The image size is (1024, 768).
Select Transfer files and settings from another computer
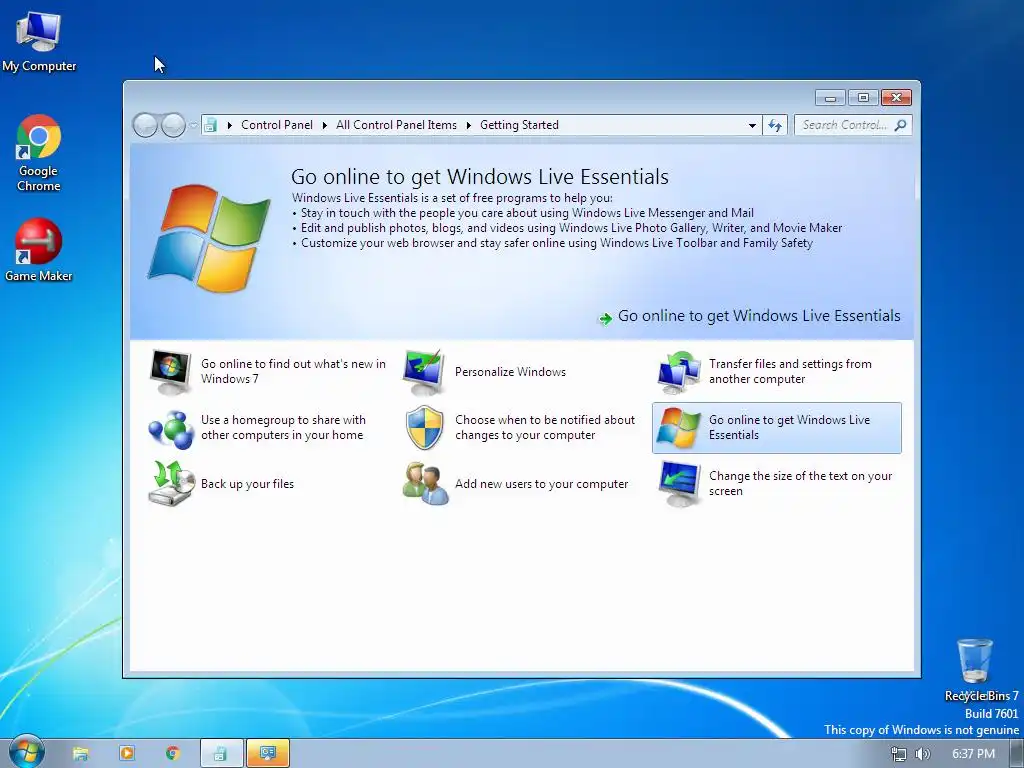click(x=790, y=372)
